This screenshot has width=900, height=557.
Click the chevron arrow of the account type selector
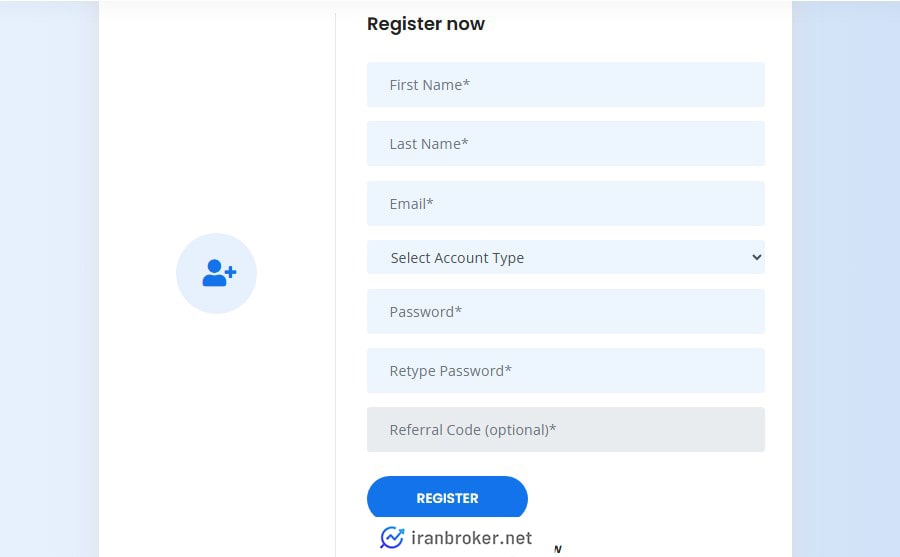757,257
